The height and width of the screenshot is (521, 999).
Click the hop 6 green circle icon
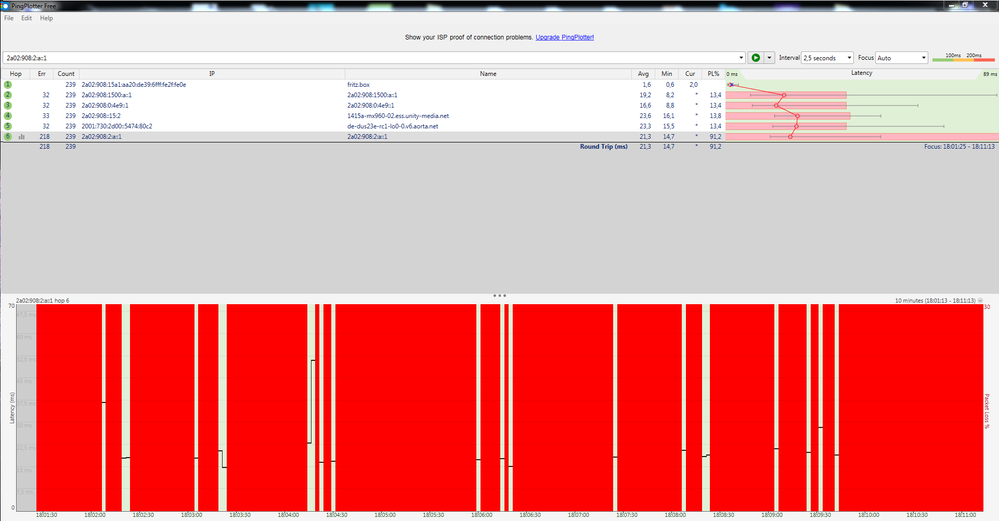[x=8, y=136]
